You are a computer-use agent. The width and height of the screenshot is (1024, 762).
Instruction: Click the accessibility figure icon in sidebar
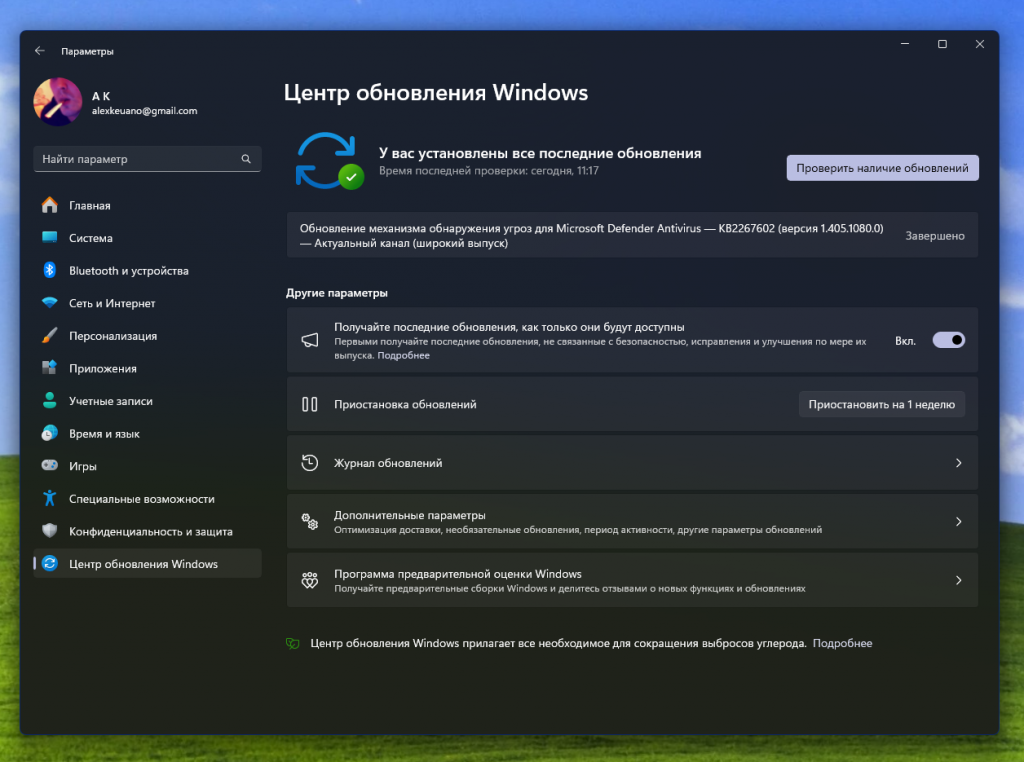50,498
